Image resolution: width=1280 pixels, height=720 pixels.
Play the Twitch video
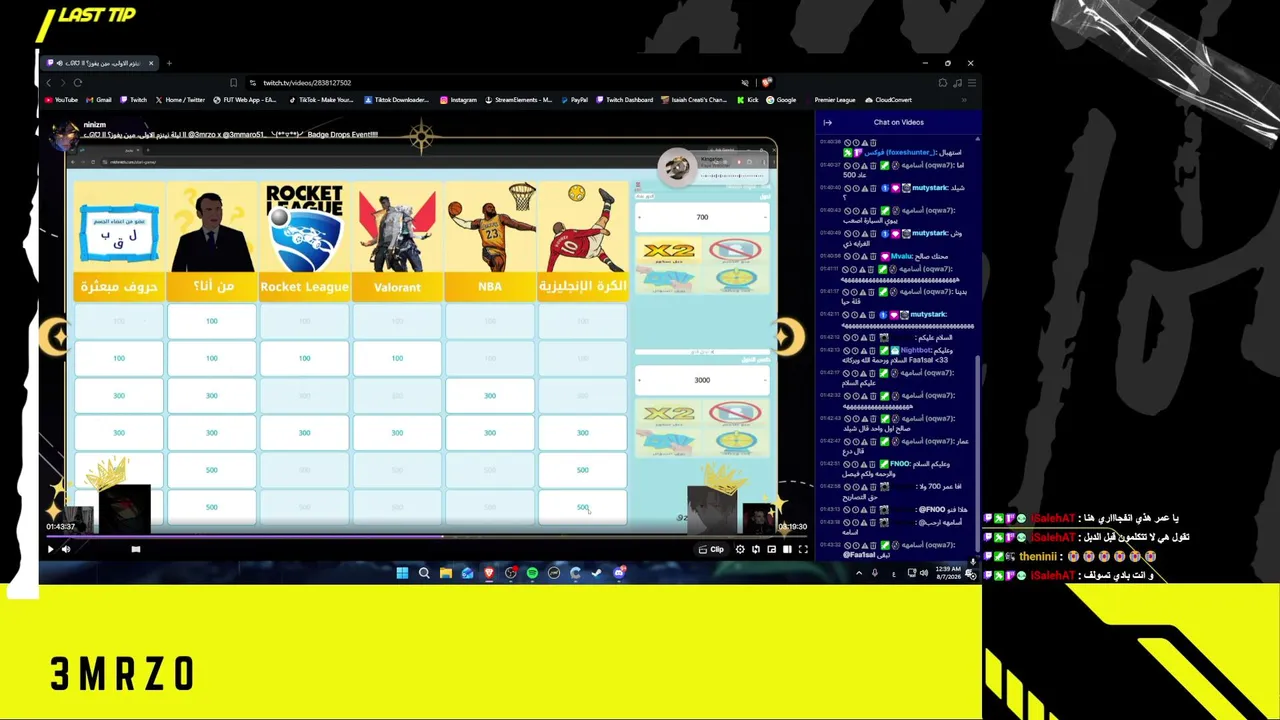click(50, 549)
